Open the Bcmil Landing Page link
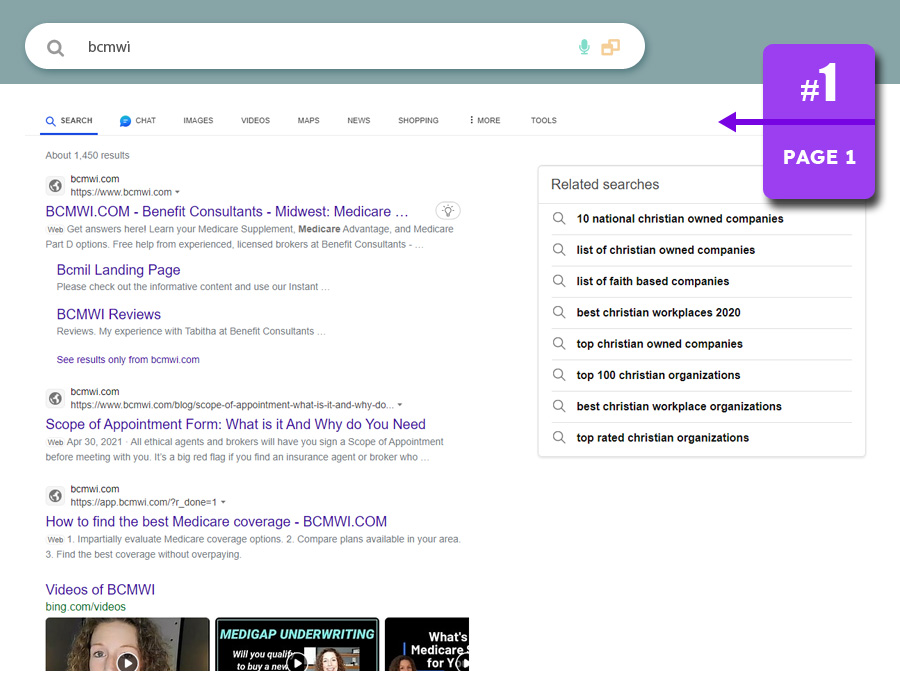 pos(118,270)
